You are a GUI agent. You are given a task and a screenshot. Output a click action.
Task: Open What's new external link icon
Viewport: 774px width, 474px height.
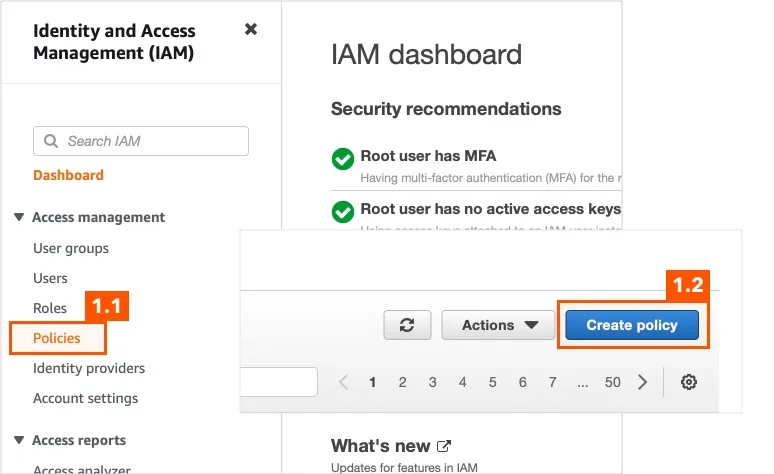tap(444, 446)
